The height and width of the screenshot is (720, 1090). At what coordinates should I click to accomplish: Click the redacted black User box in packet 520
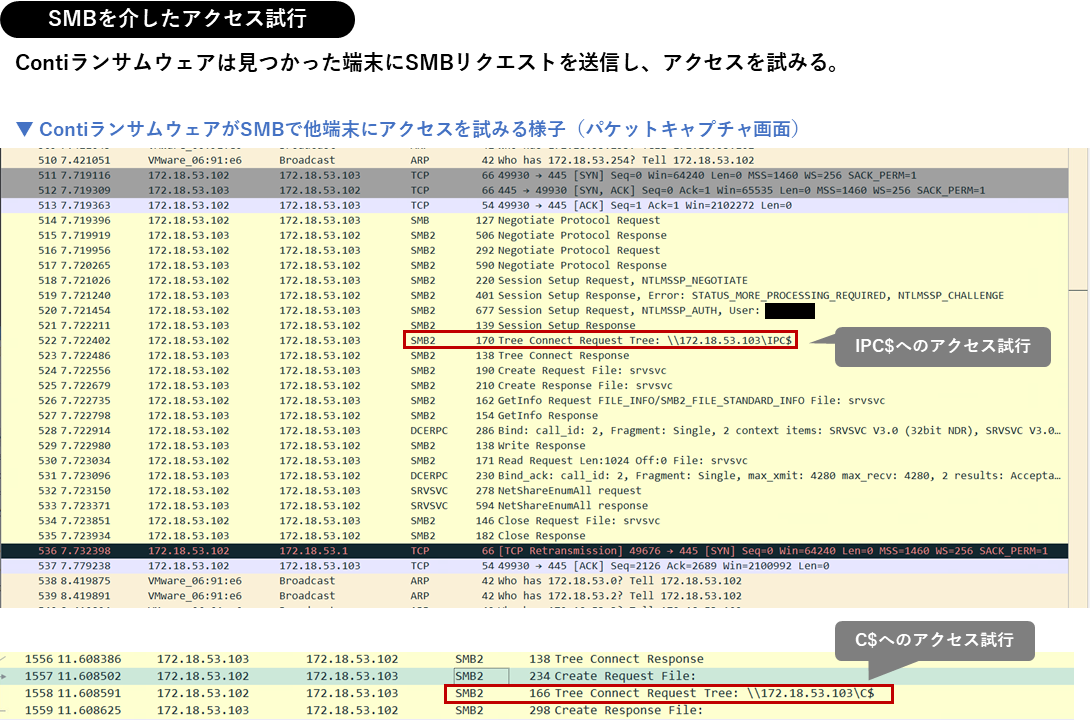(789, 311)
